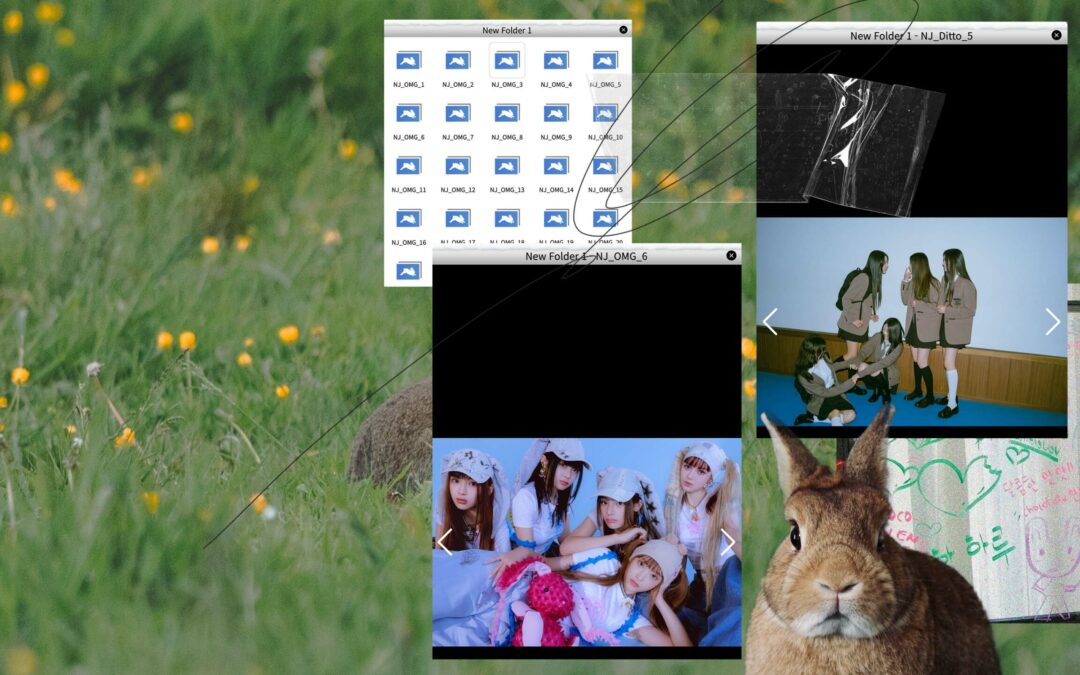Close the NJ_Ditto_5 viewer window

pos(1056,35)
